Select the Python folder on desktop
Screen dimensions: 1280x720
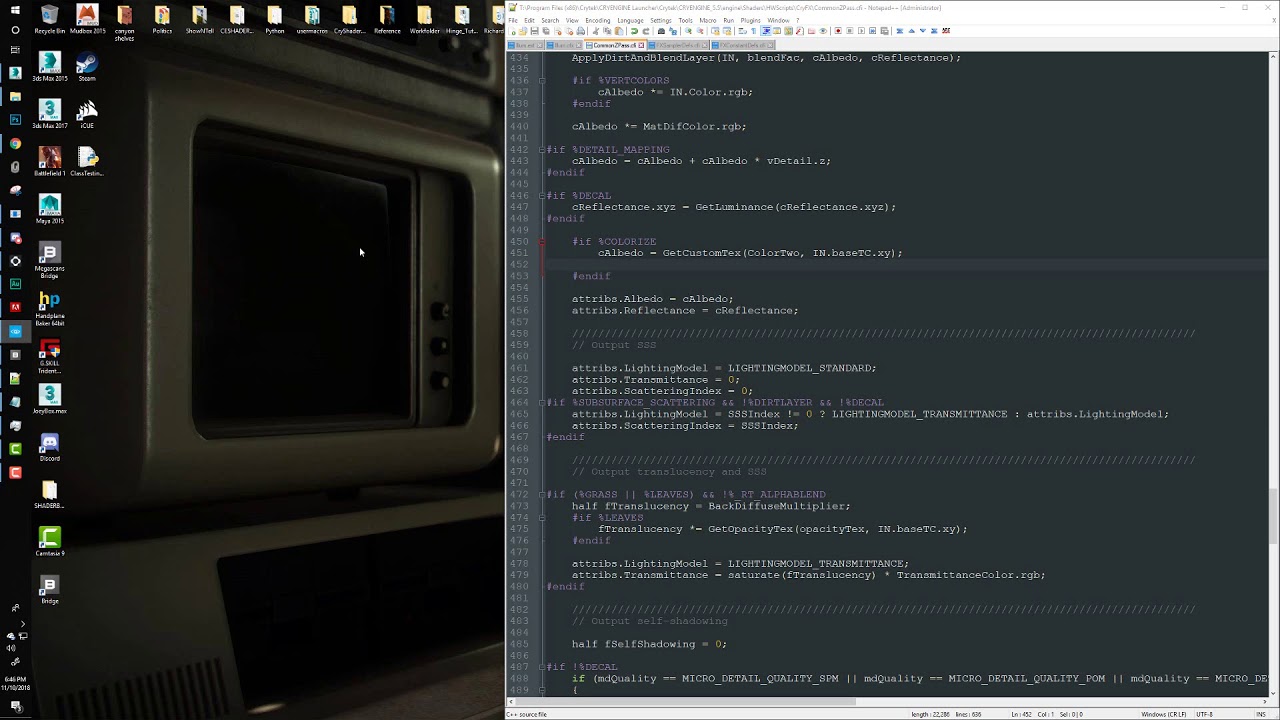pyautogui.click(x=274, y=19)
